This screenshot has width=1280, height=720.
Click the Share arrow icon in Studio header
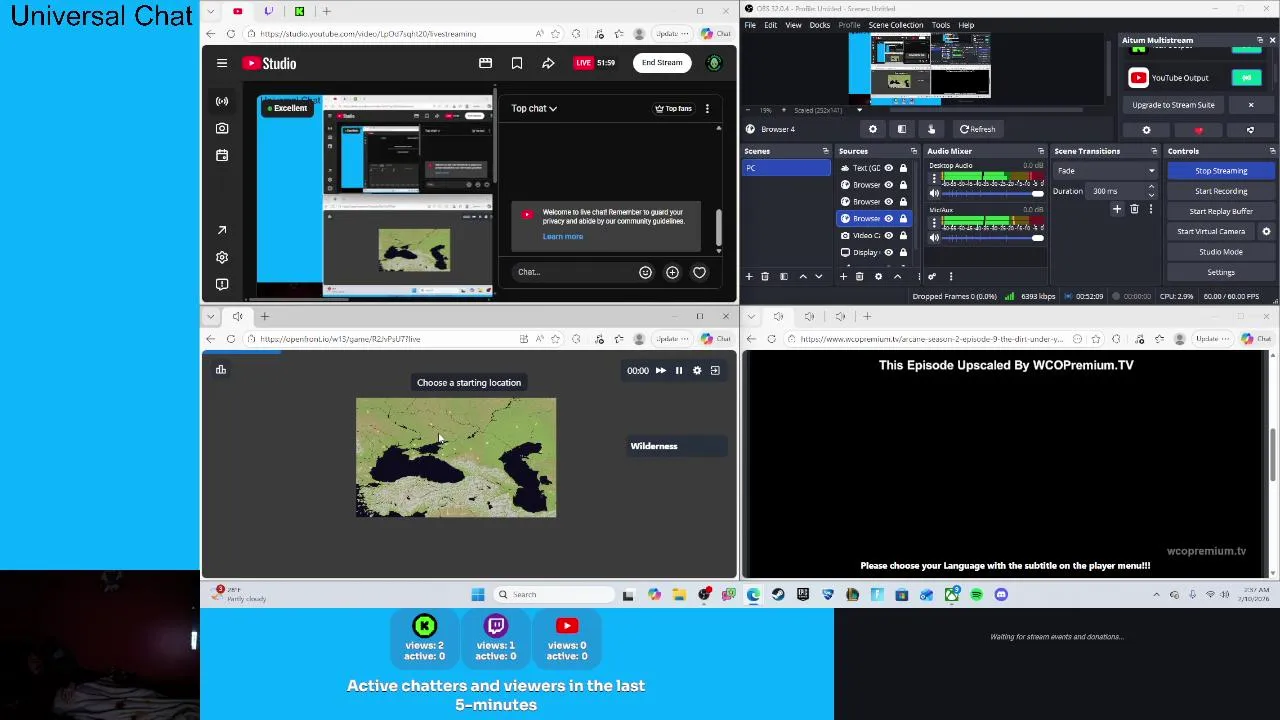coord(548,63)
